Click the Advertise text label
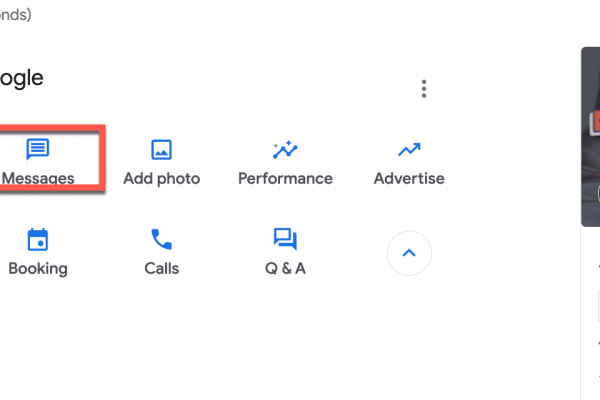 (409, 179)
